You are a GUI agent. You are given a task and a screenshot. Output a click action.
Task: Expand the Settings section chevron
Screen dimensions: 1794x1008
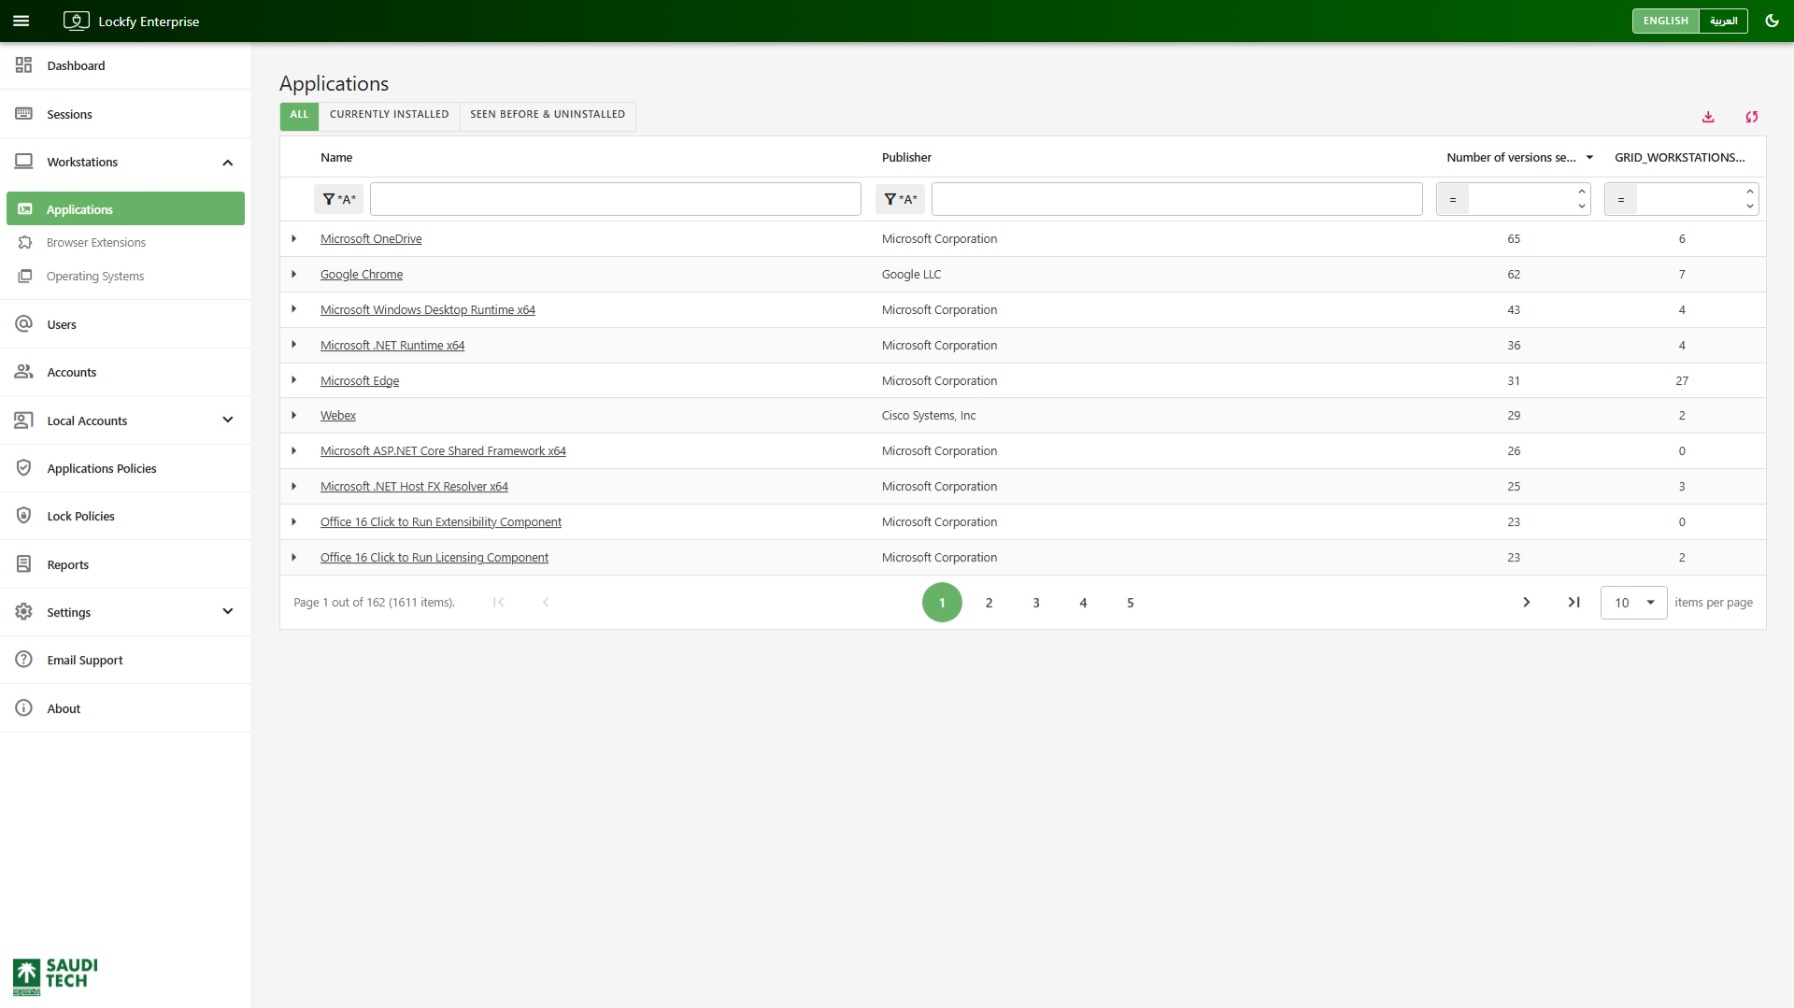(228, 612)
